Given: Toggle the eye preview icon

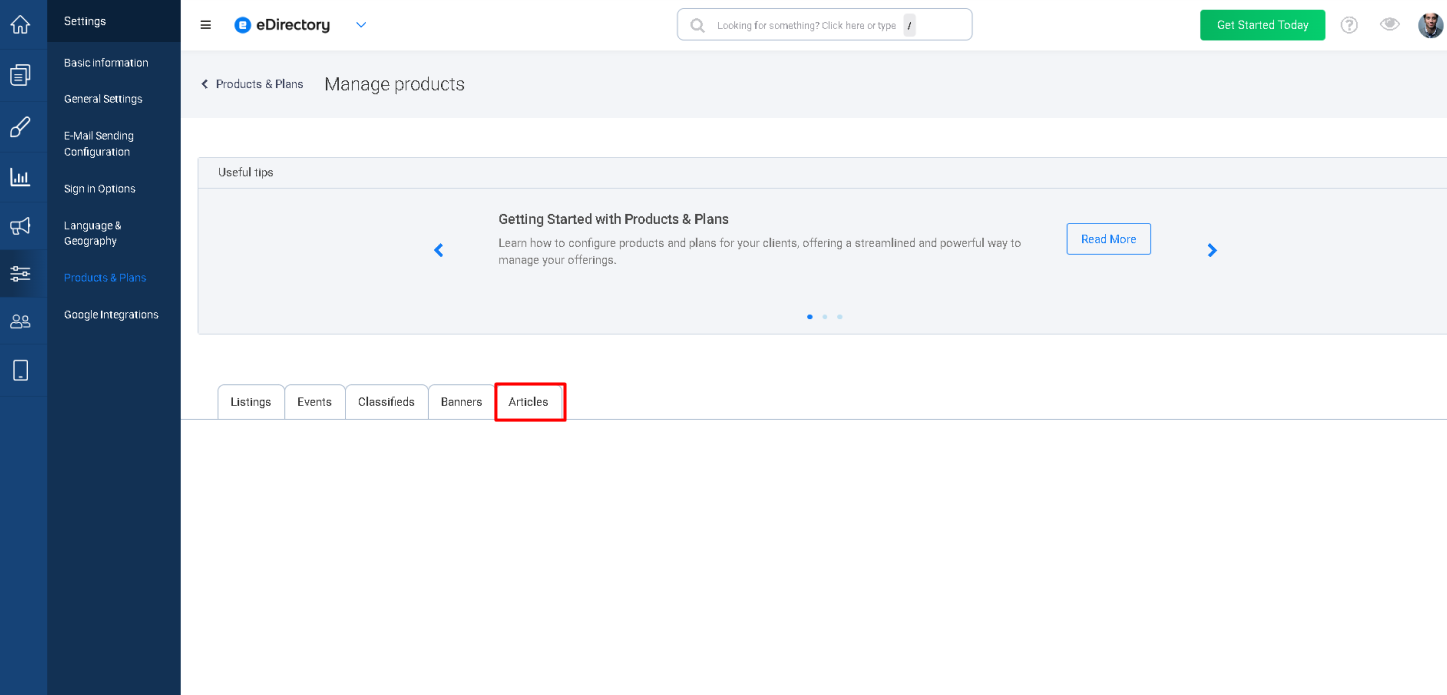Looking at the screenshot, I should tap(1389, 25).
